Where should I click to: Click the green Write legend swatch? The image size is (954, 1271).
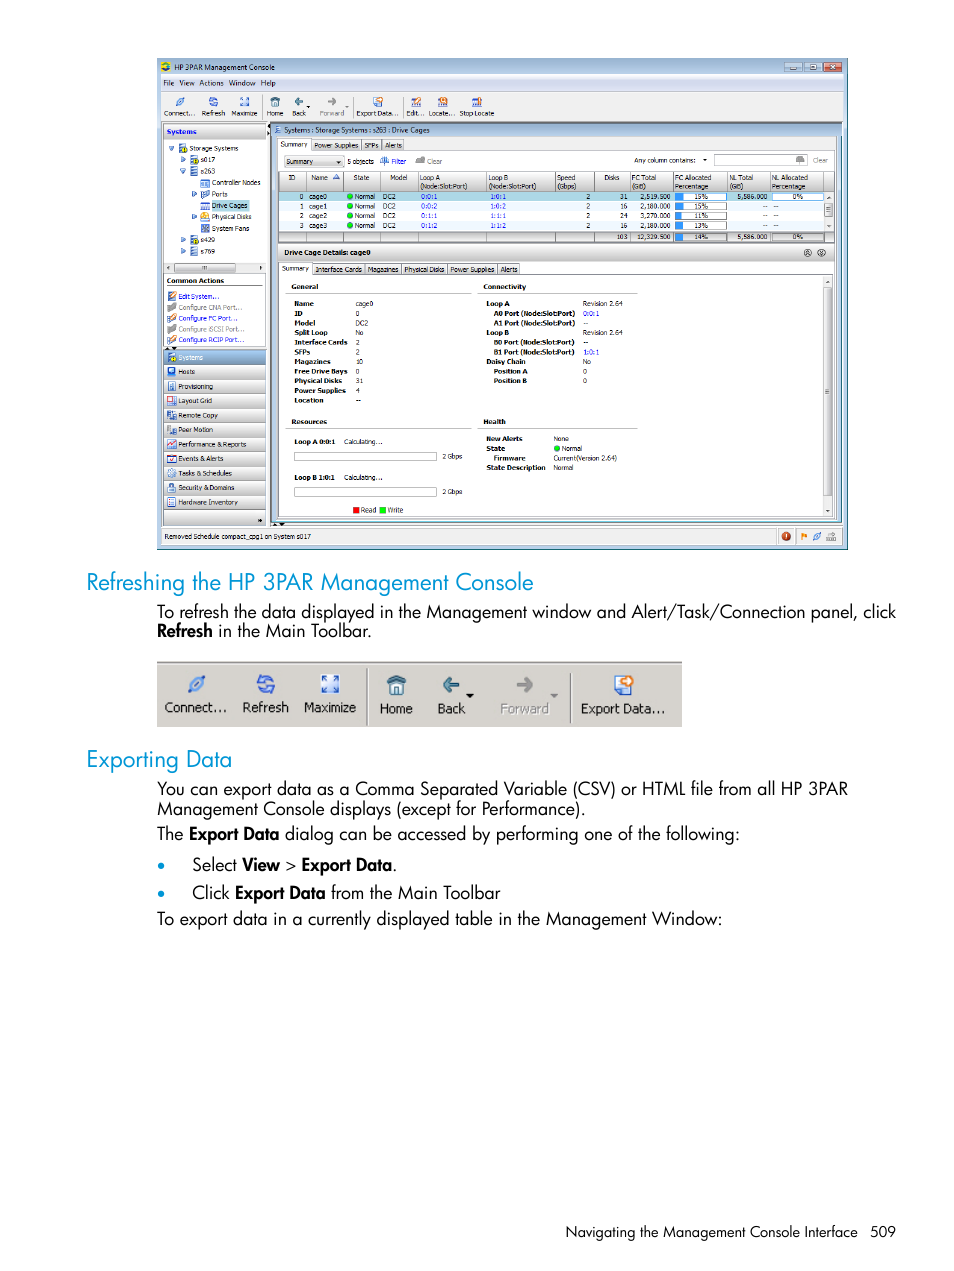click(383, 510)
